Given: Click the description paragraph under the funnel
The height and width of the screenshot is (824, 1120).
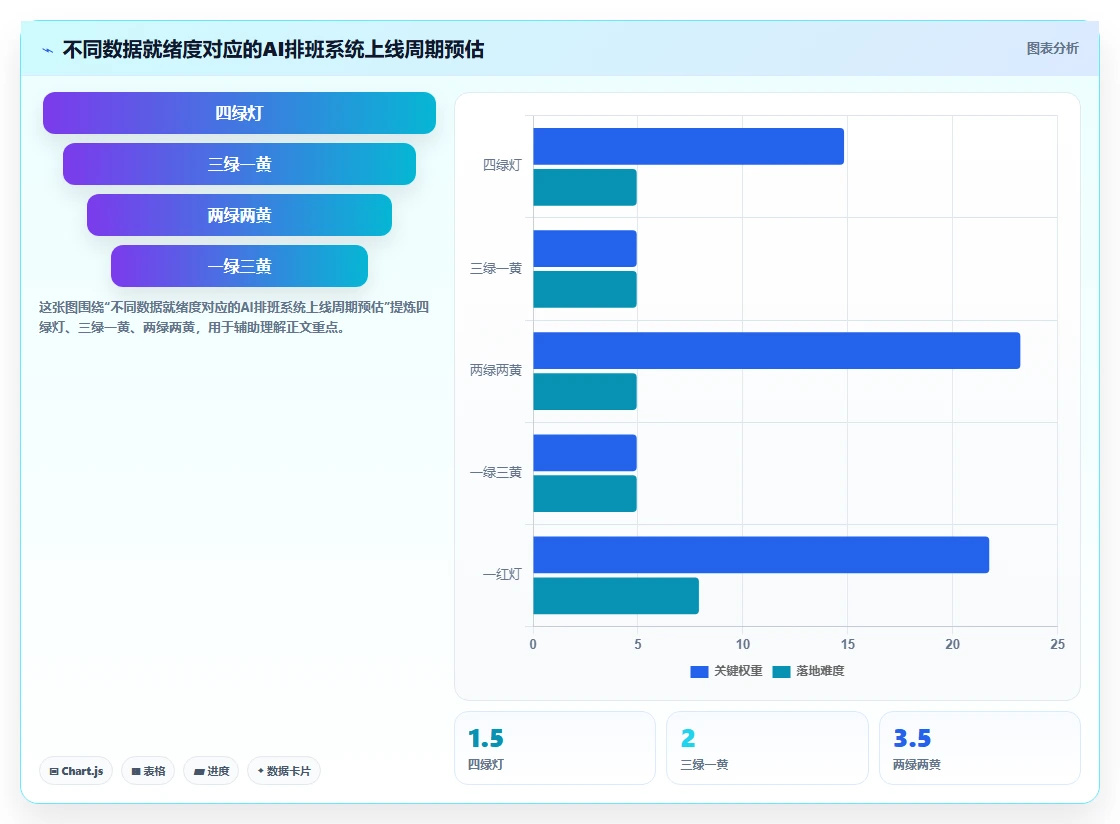Looking at the screenshot, I should 234,317.
